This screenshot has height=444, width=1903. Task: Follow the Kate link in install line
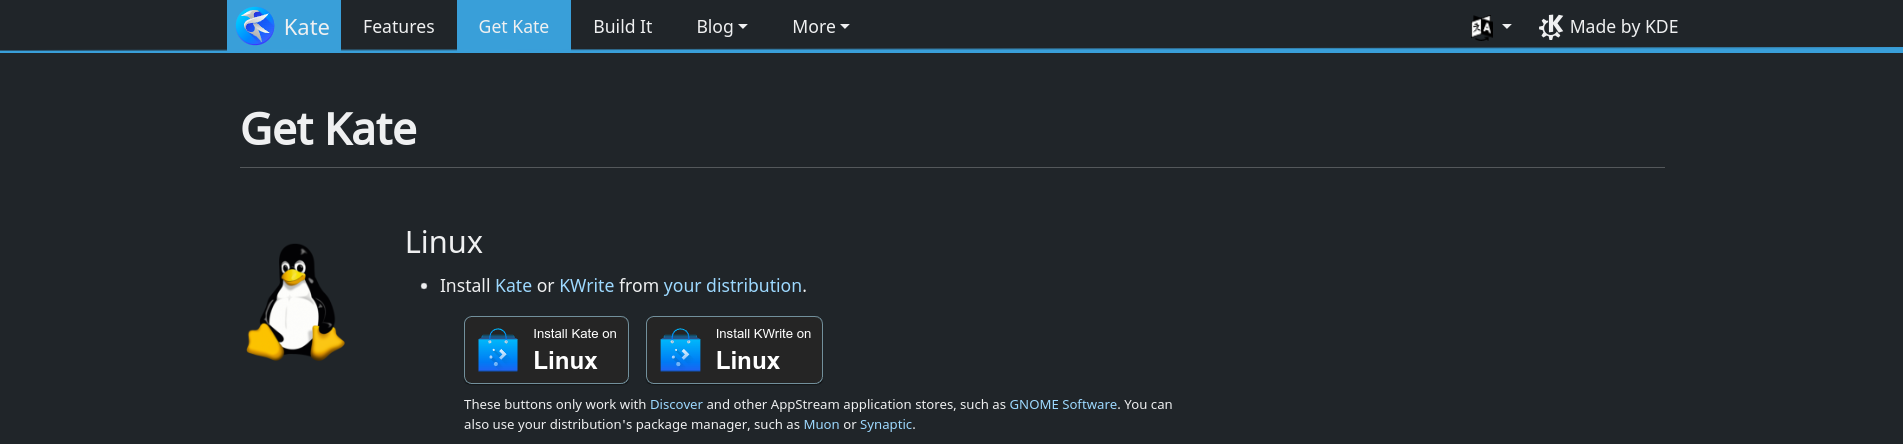click(513, 286)
